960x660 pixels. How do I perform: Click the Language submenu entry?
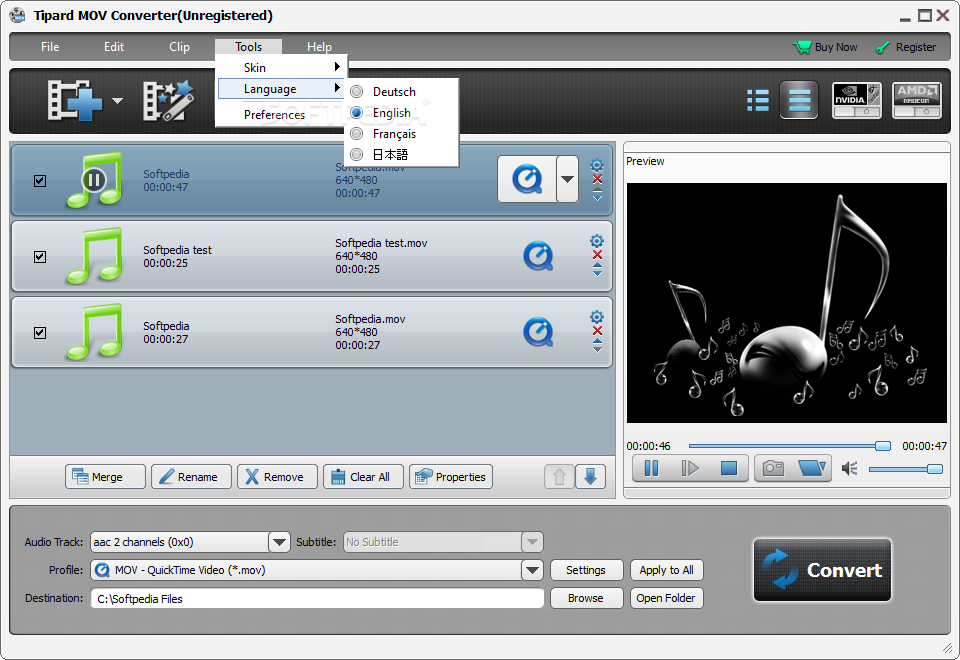pos(281,89)
